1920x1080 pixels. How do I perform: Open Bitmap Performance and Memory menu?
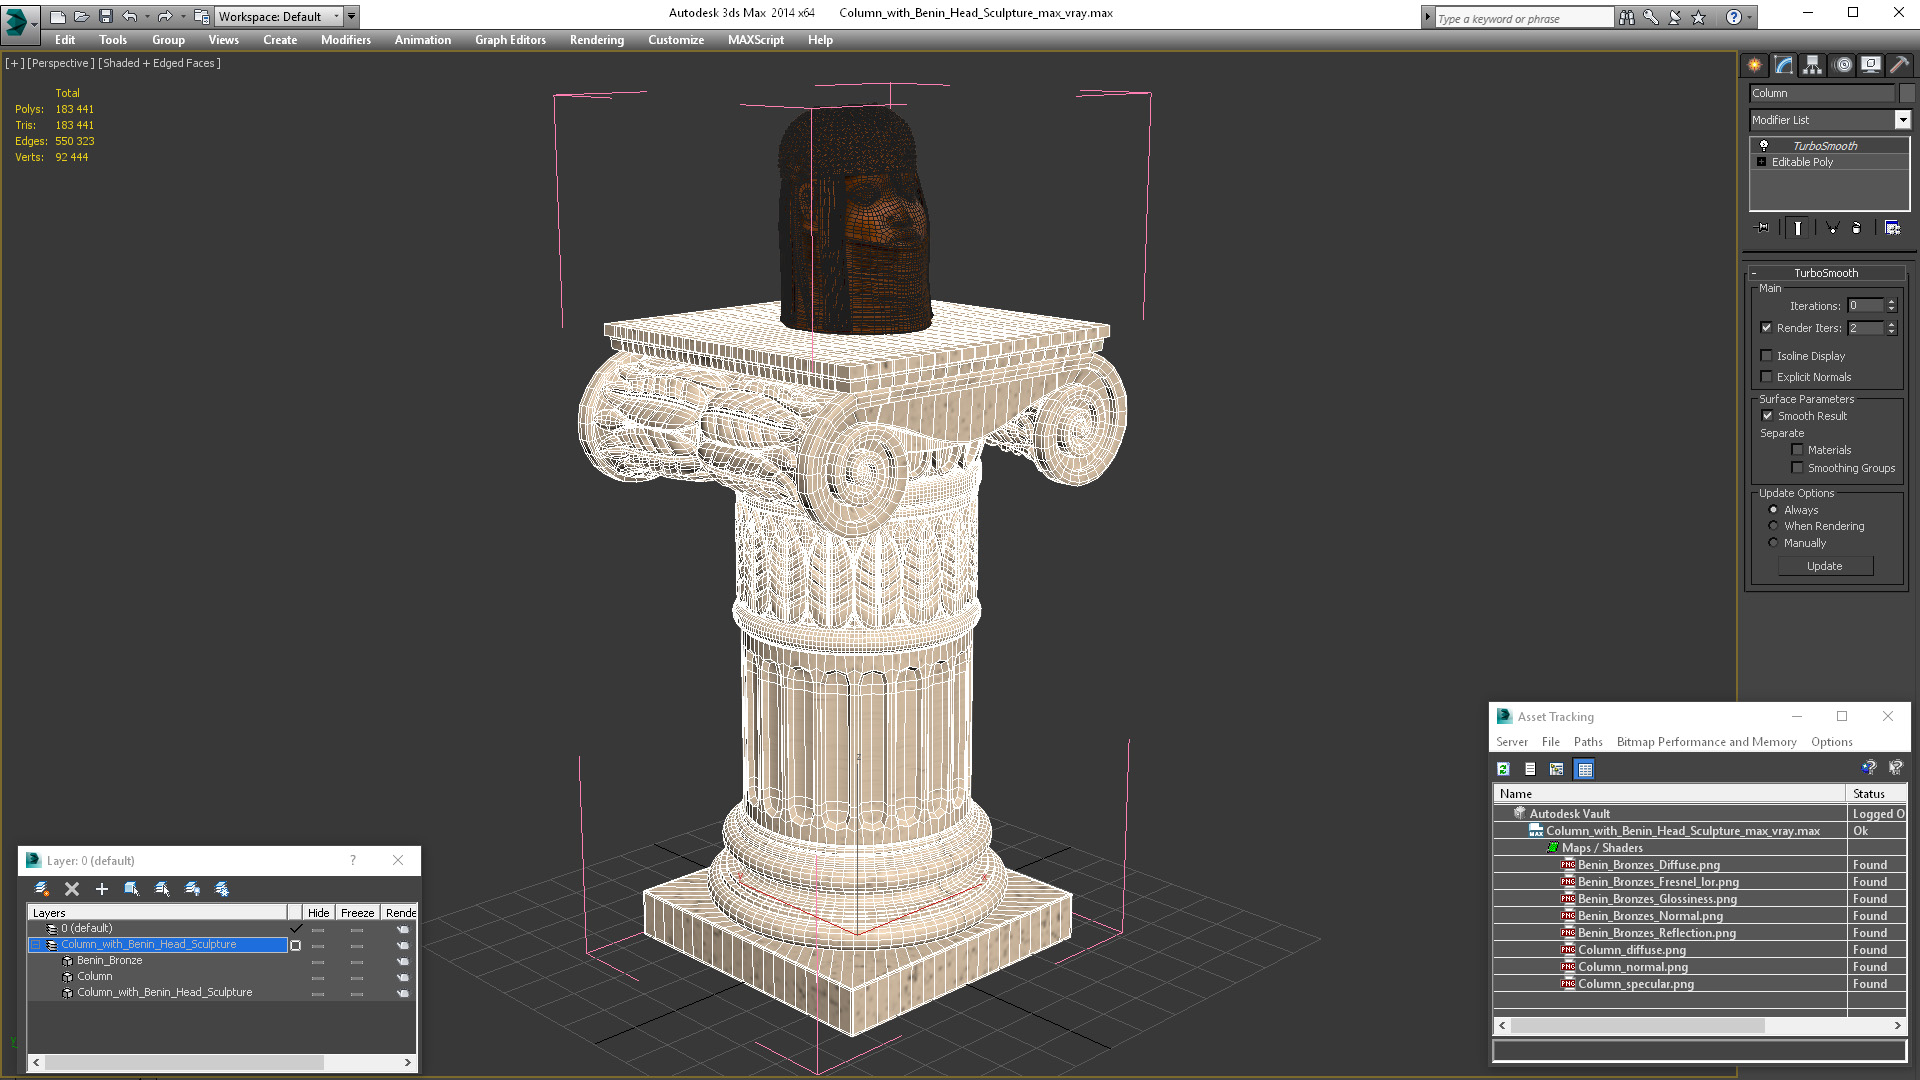1706,742
